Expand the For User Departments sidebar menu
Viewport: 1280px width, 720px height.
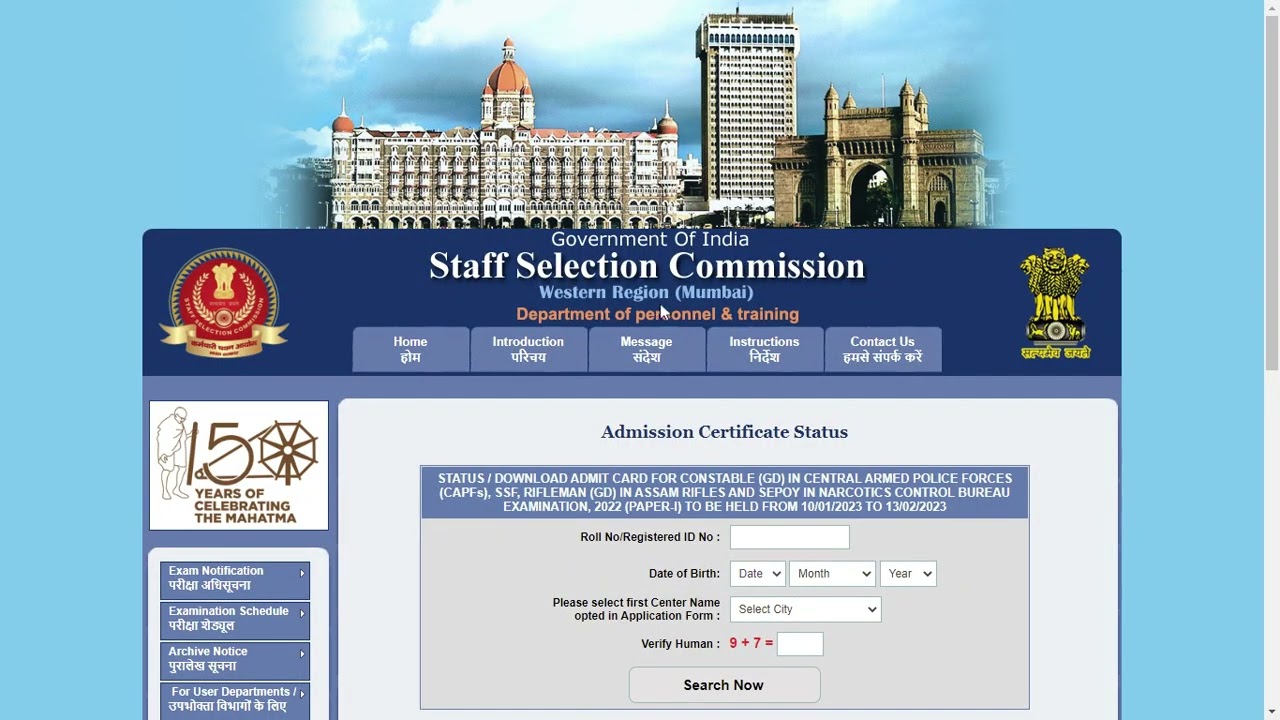click(x=235, y=699)
